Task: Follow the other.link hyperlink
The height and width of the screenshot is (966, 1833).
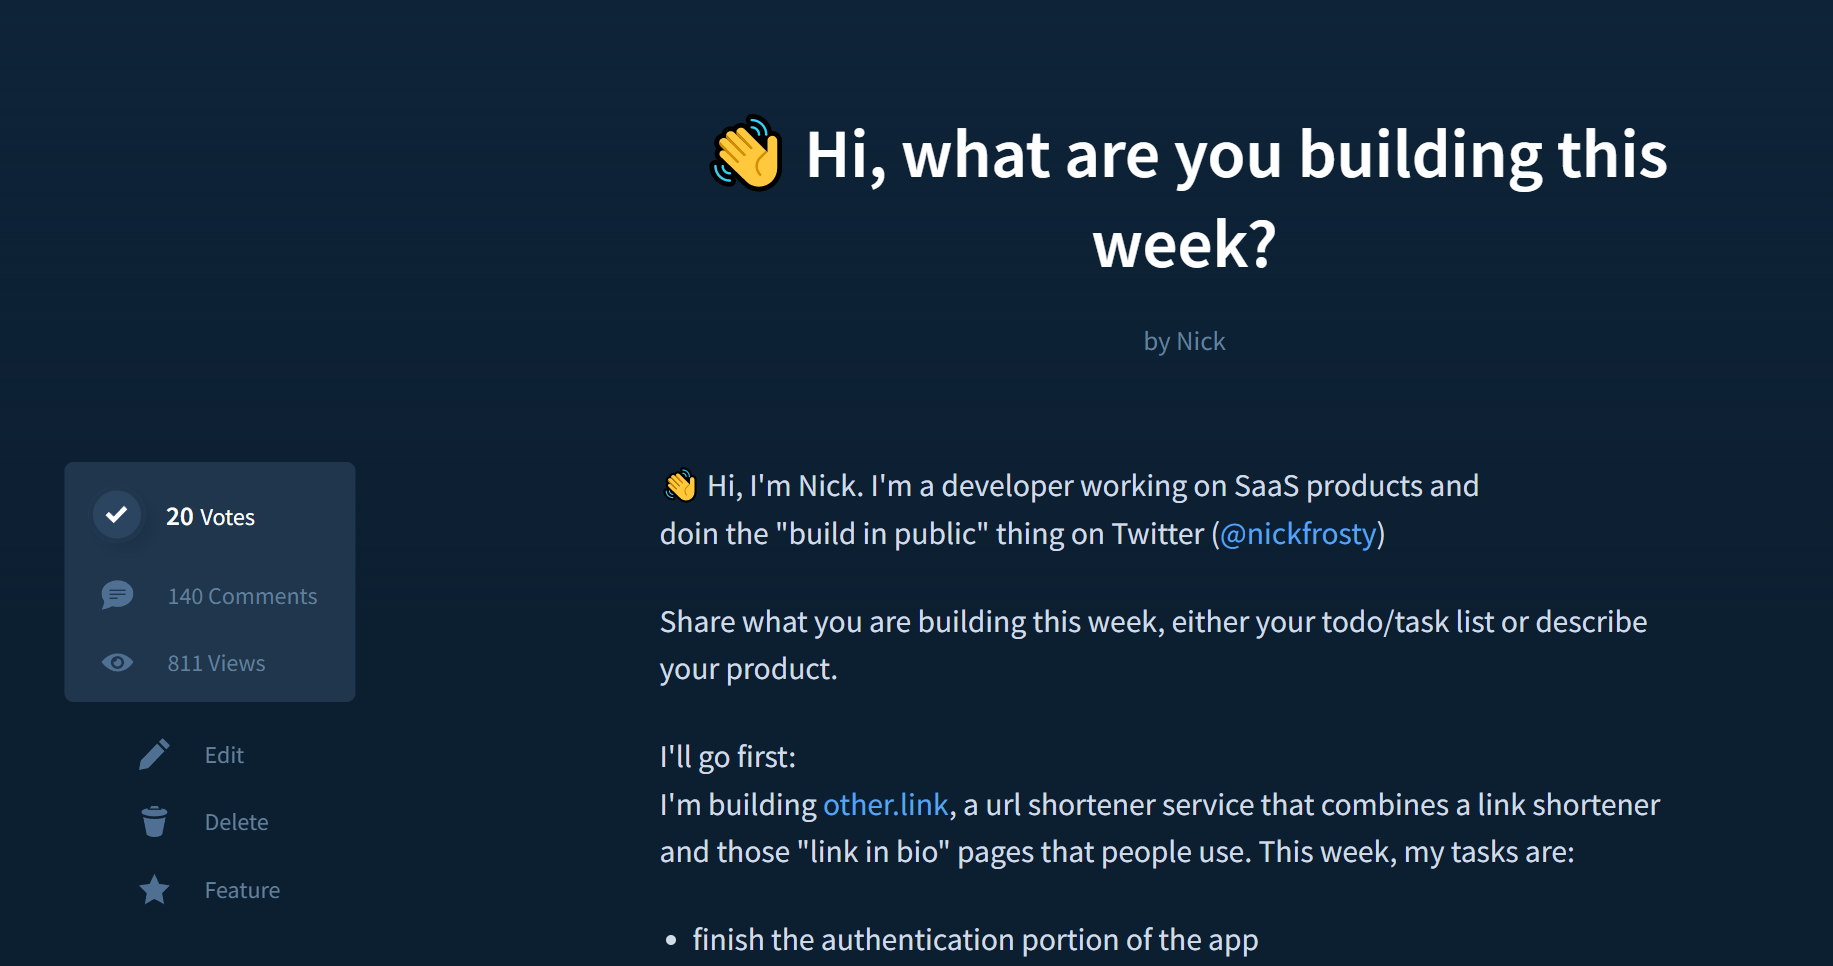Action: click(885, 805)
